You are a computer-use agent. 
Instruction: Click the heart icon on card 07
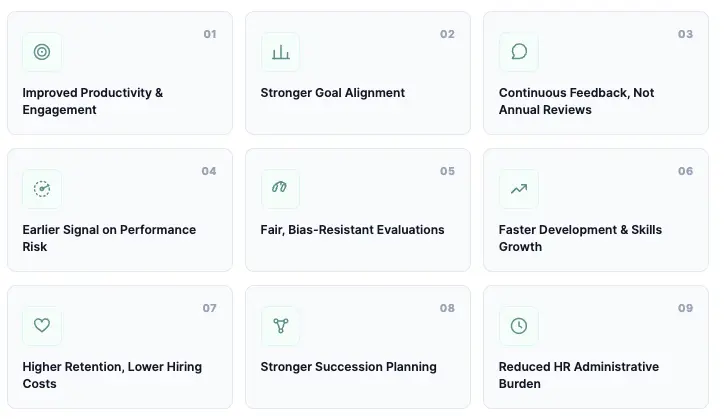click(x=42, y=325)
